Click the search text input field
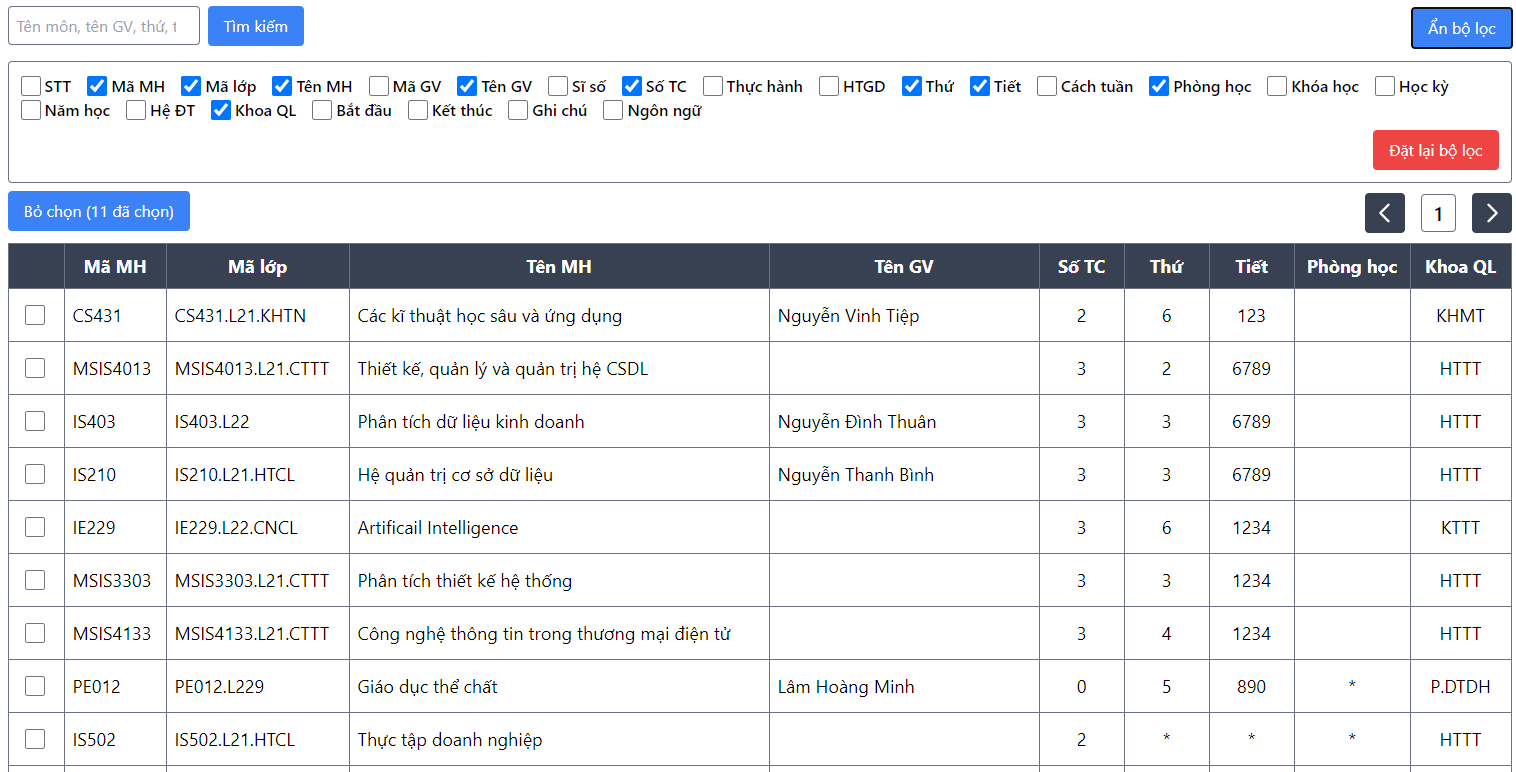 click(x=104, y=26)
